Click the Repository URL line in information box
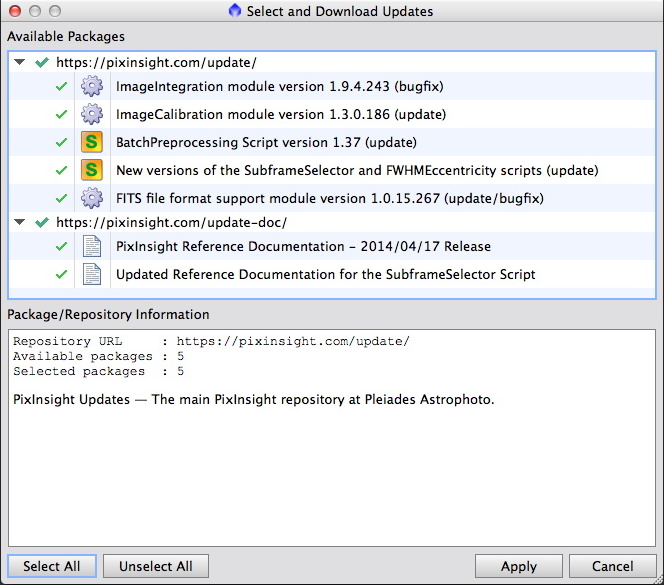Image resolution: width=664 pixels, height=585 pixels. point(211,341)
